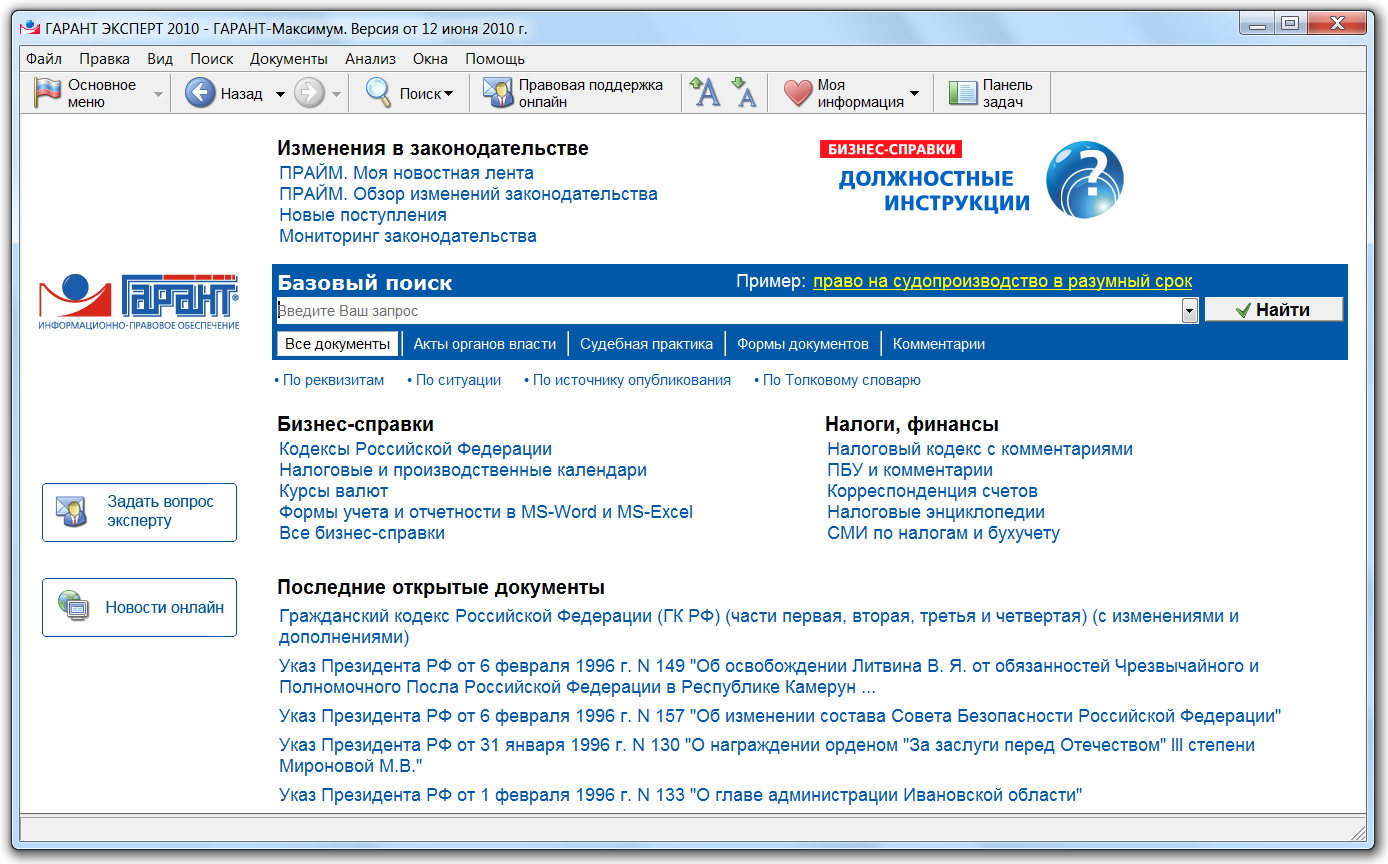Open Налоговый кодекс с комментариями
Image resolution: width=1388 pixels, height=864 pixels.
tap(980, 449)
